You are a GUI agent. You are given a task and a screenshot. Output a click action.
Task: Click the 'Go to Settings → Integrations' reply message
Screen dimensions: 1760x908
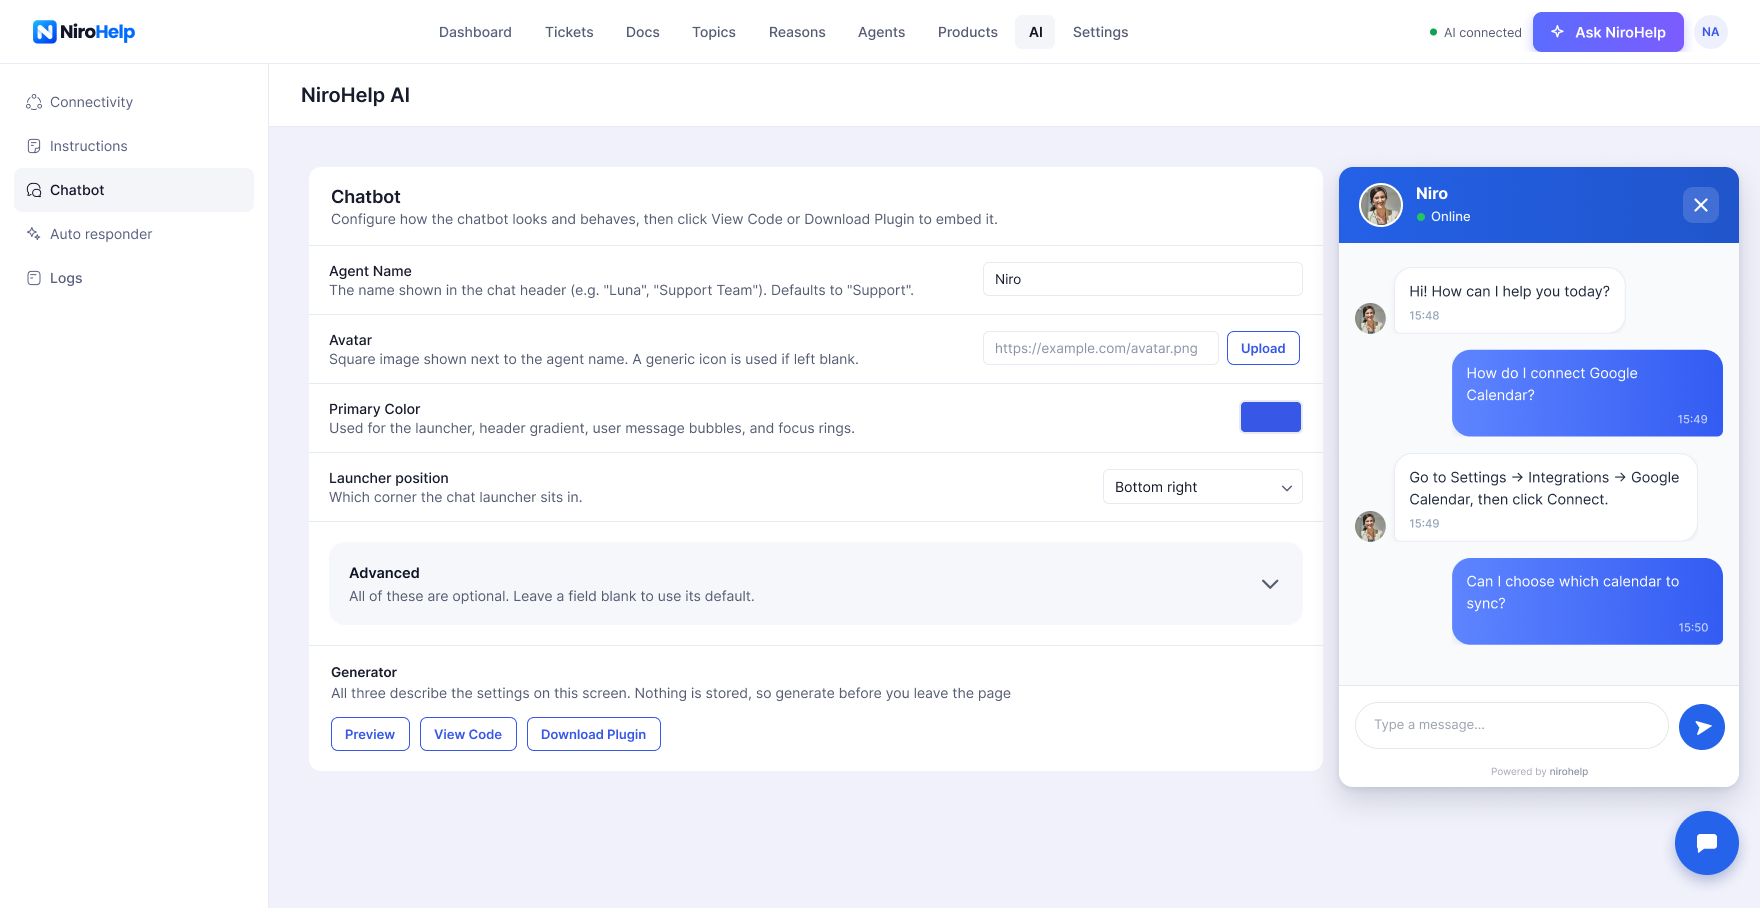coord(1546,498)
